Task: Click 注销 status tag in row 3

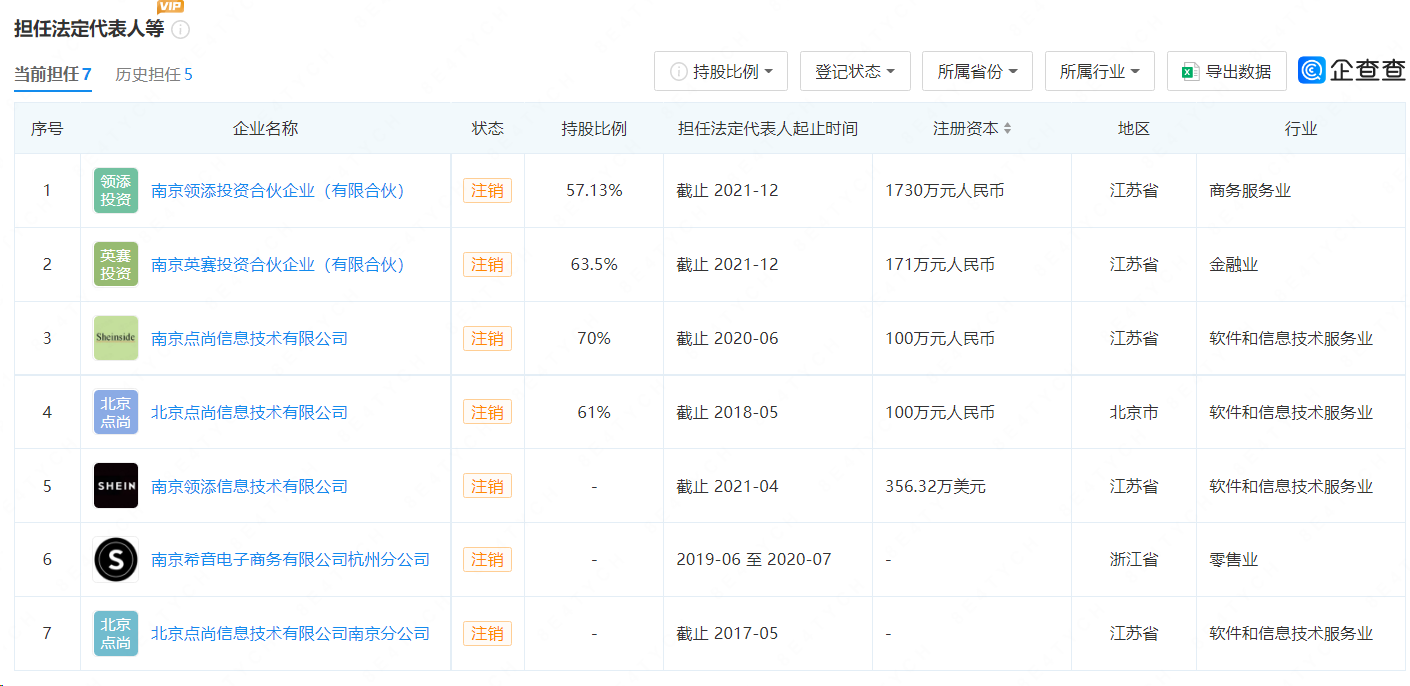Action: click(487, 338)
